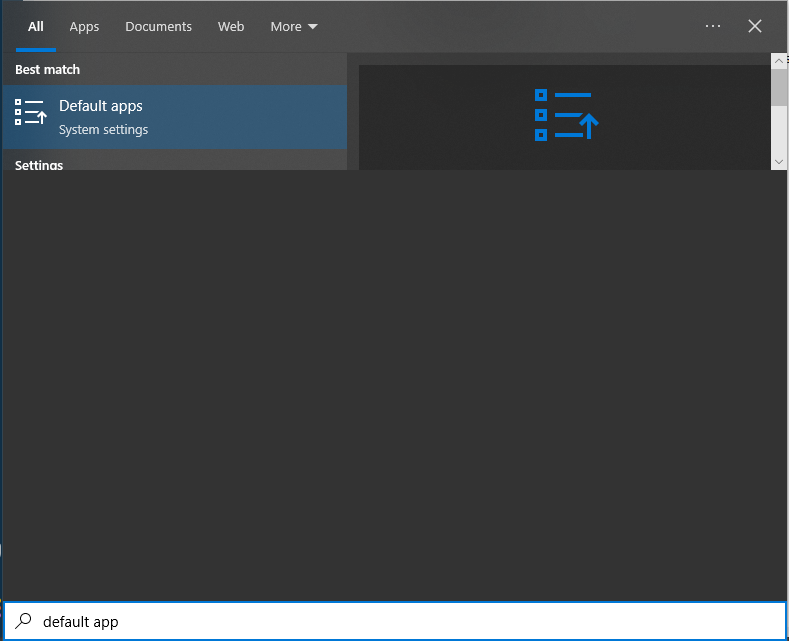Close the search panel
Image resolution: width=789 pixels, height=641 pixels.
click(754, 26)
